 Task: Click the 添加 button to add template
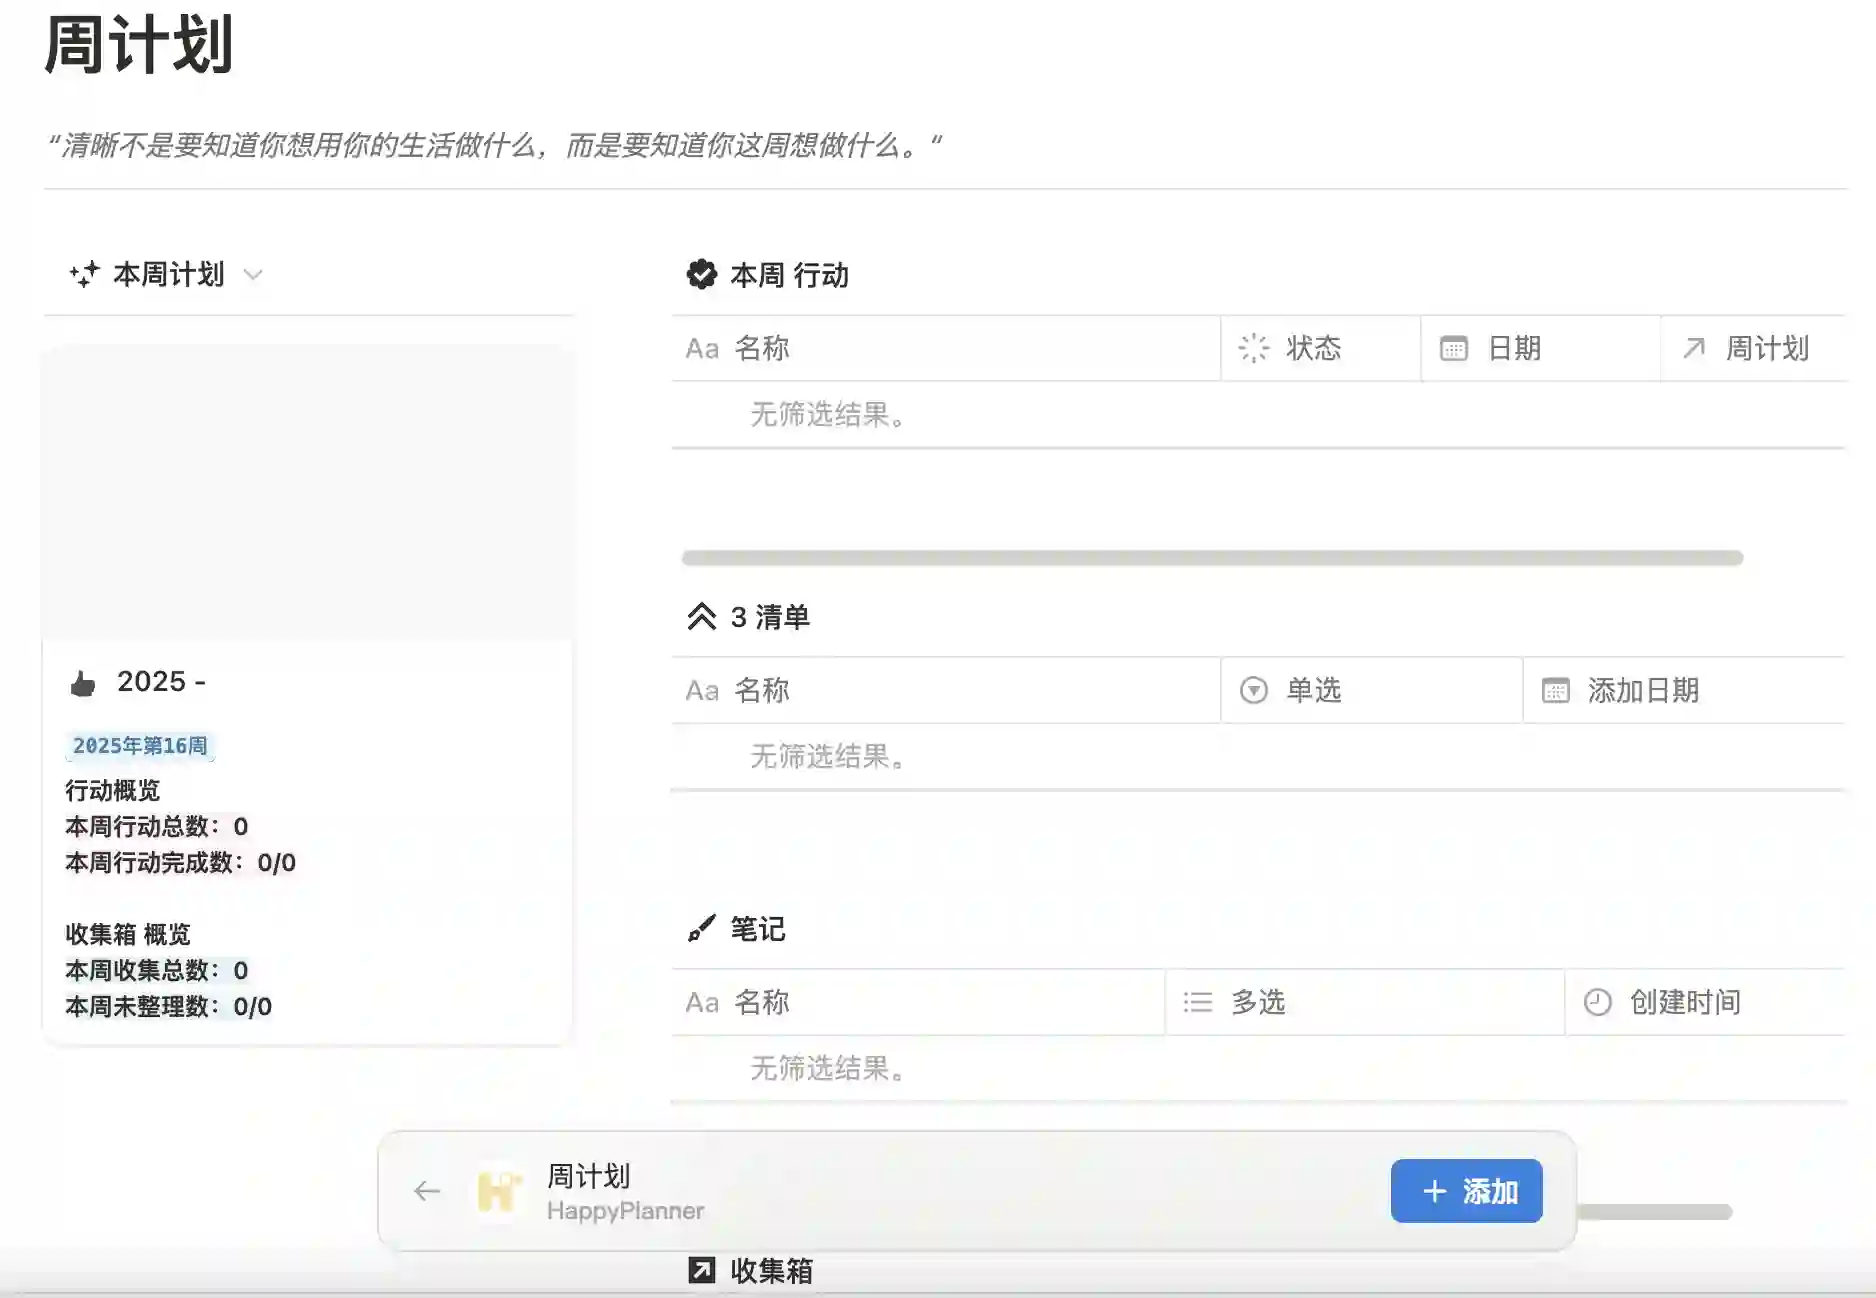[x=1466, y=1191]
